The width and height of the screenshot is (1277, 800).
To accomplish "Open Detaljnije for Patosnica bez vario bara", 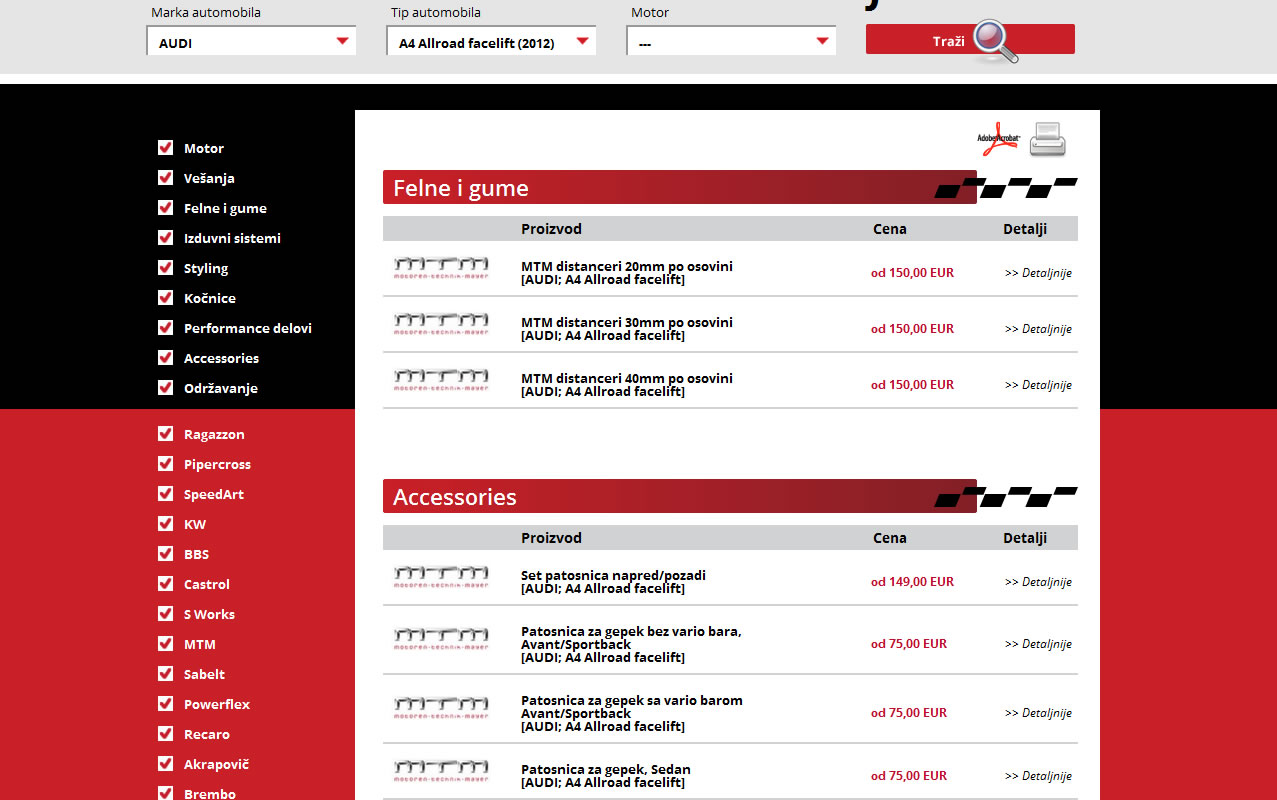I will [1038, 644].
